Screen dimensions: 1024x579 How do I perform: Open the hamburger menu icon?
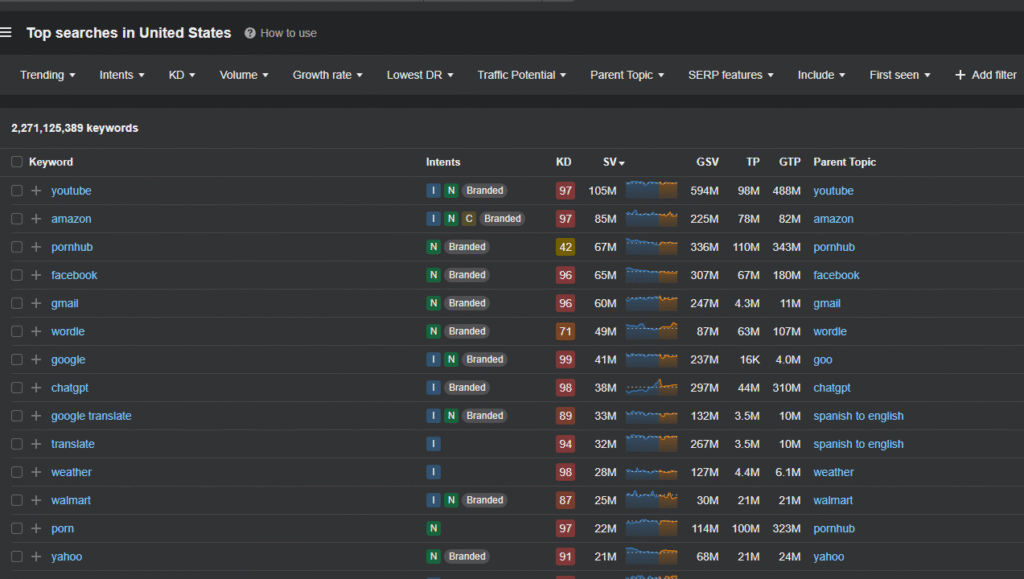[x=6, y=33]
